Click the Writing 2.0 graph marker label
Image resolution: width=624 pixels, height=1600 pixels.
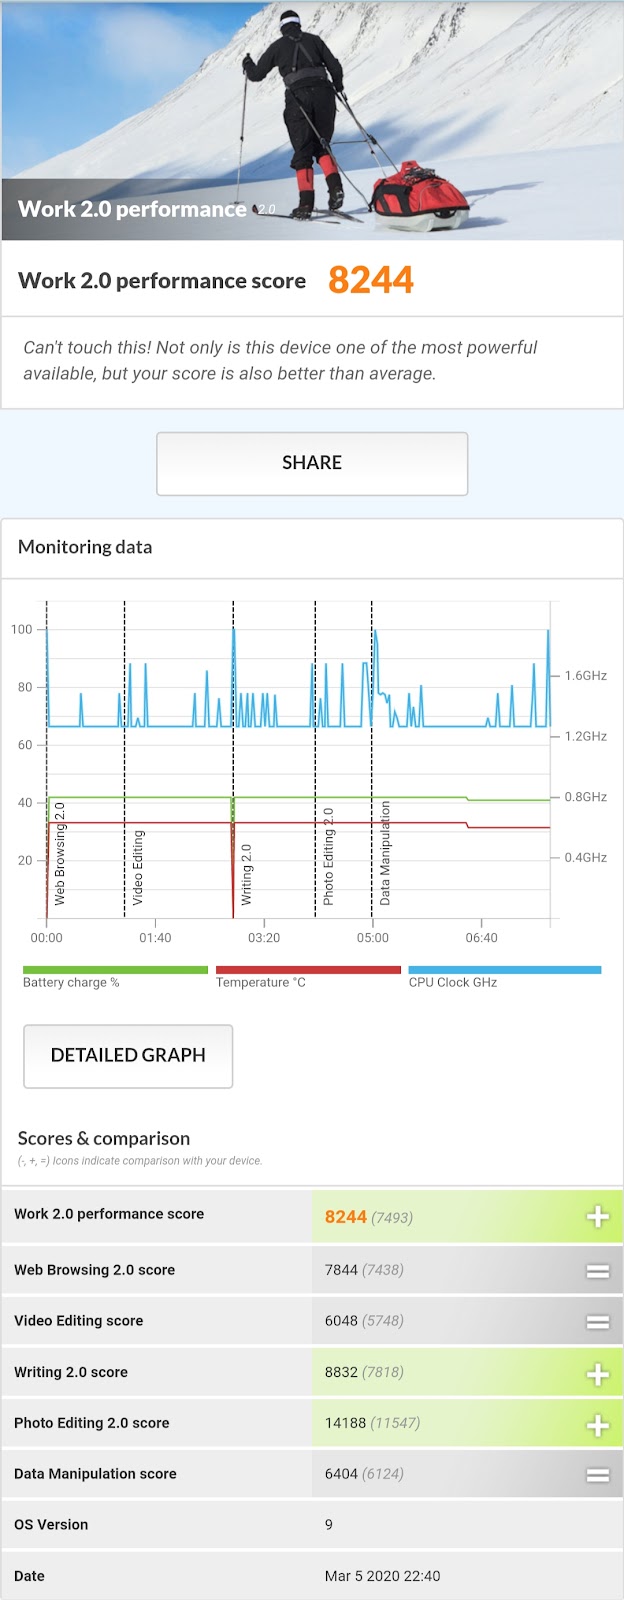coord(246,875)
